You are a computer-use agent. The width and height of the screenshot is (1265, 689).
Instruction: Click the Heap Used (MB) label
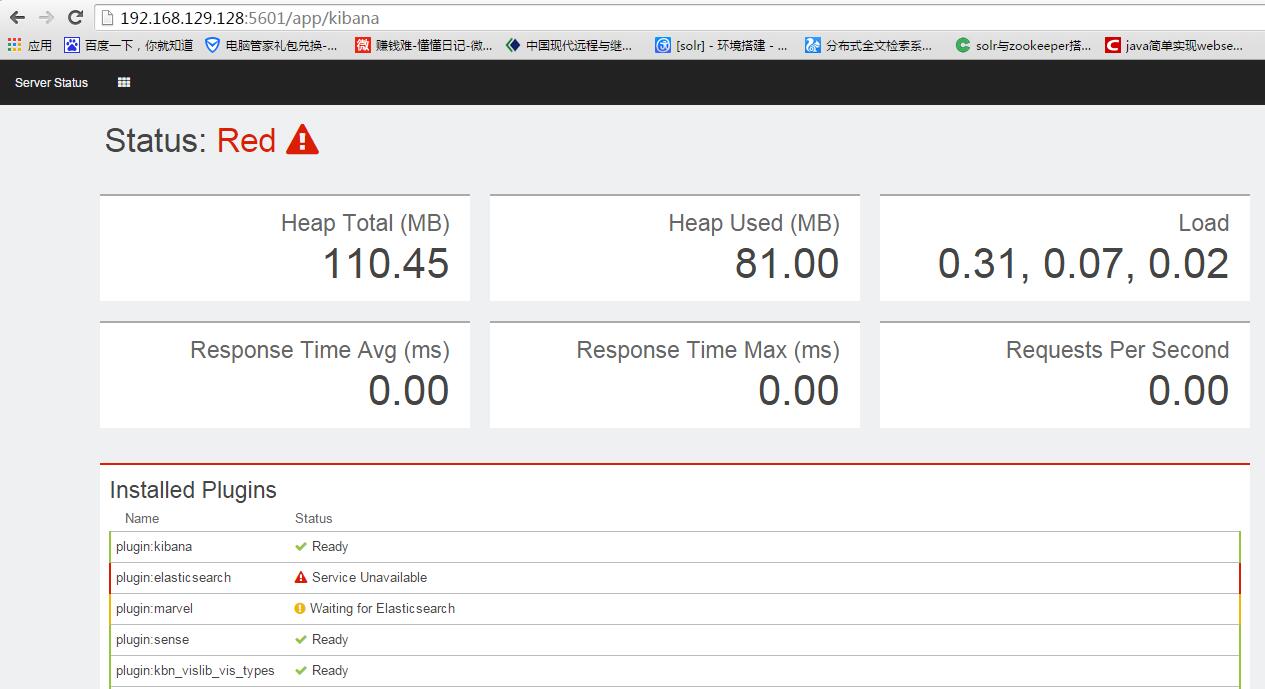pos(754,223)
